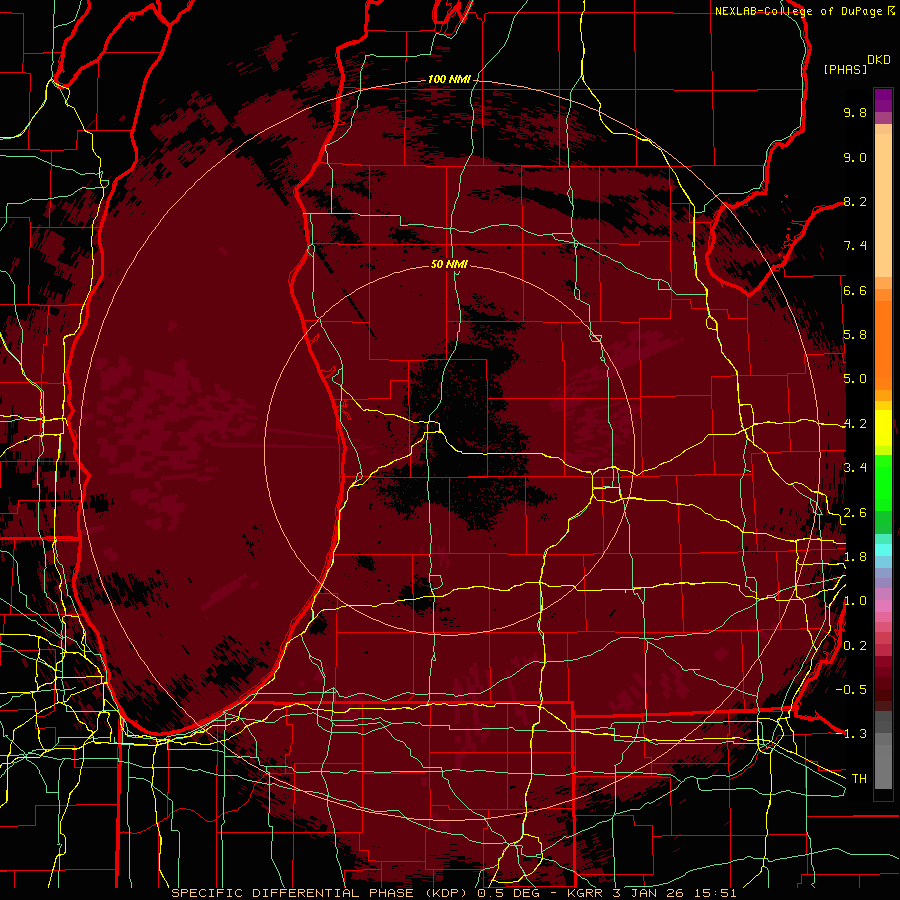Click the 7.4 scale value
This screenshot has height=900, width=900.
tap(855, 246)
